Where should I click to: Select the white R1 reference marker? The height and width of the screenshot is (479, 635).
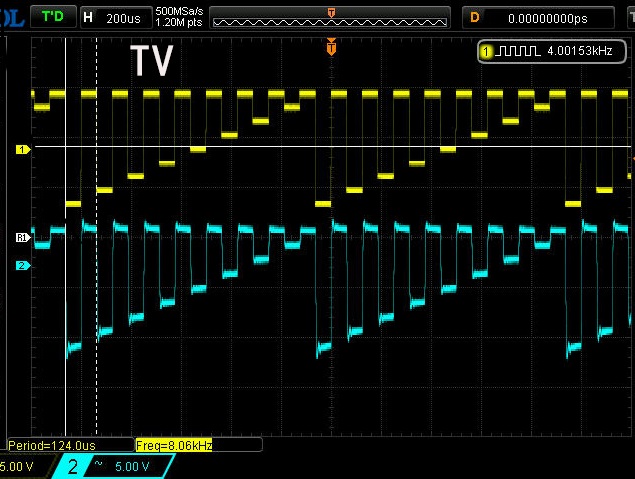coord(22,237)
